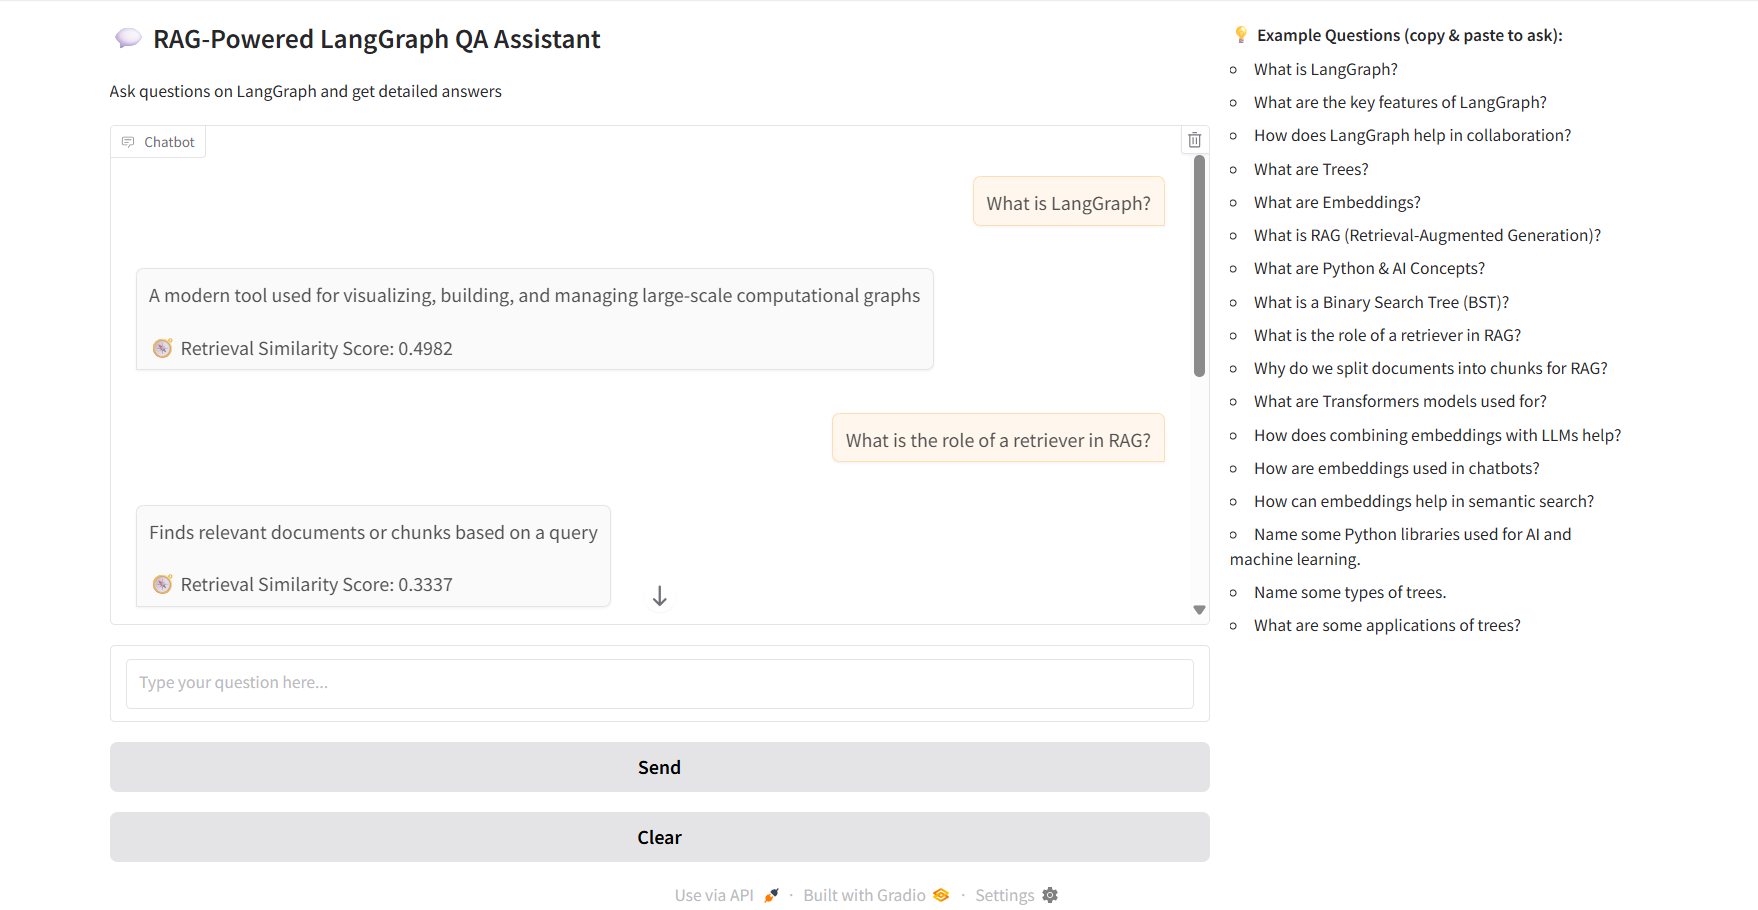
Task: Click example 'What is LangGraph?' in list
Action: pos(1326,69)
